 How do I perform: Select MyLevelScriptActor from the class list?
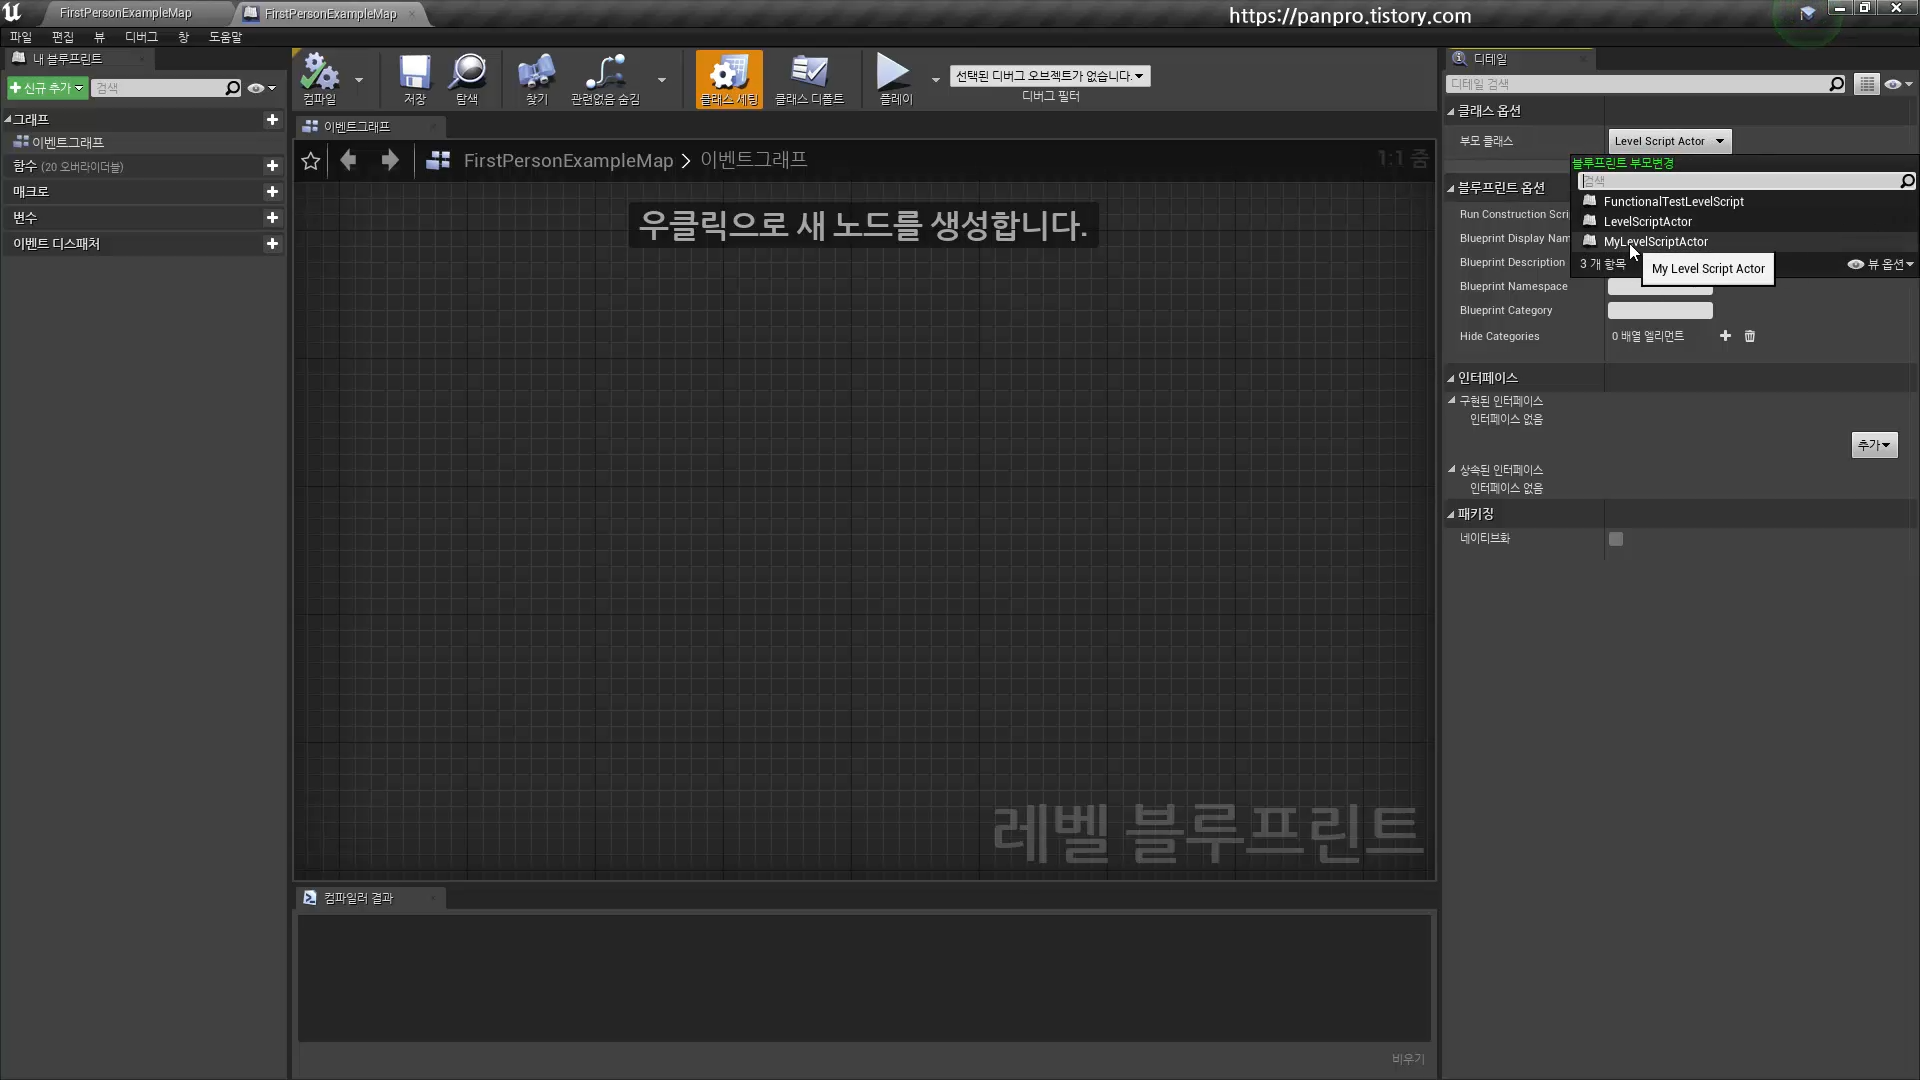[x=1655, y=242]
